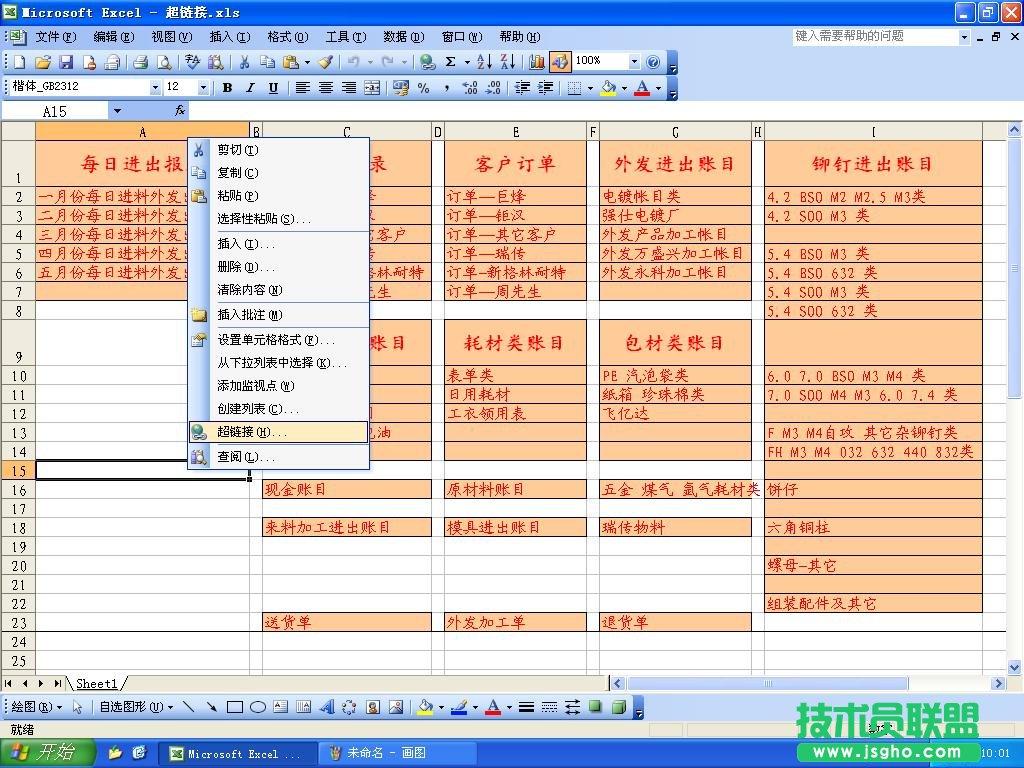Run the spelling check
This screenshot has width=1024, height=768.
(x=190, y=62)
